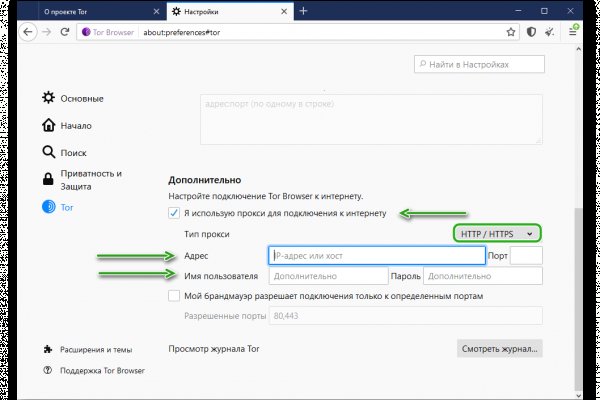Image resolution: width=600 pixels, height=400 pixels.
Task: Enable the firewall allowed ports checkbox
Action: coord(175,296)
